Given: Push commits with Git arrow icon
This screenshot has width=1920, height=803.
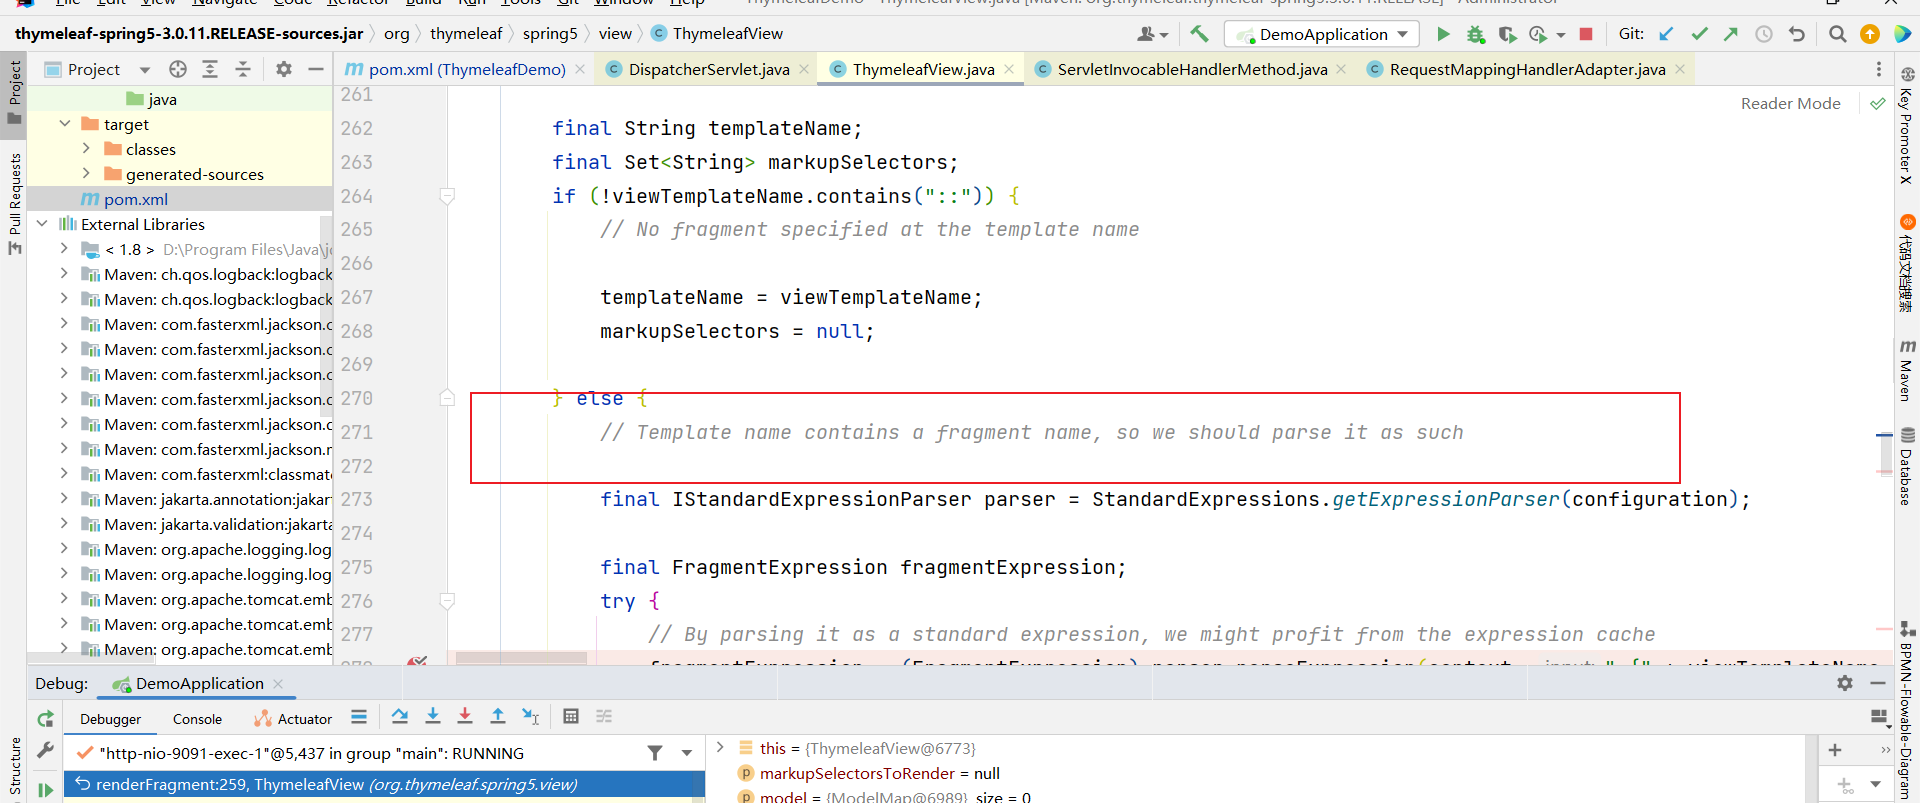Looking at the screenshot, I should [x=1731, y=34].
